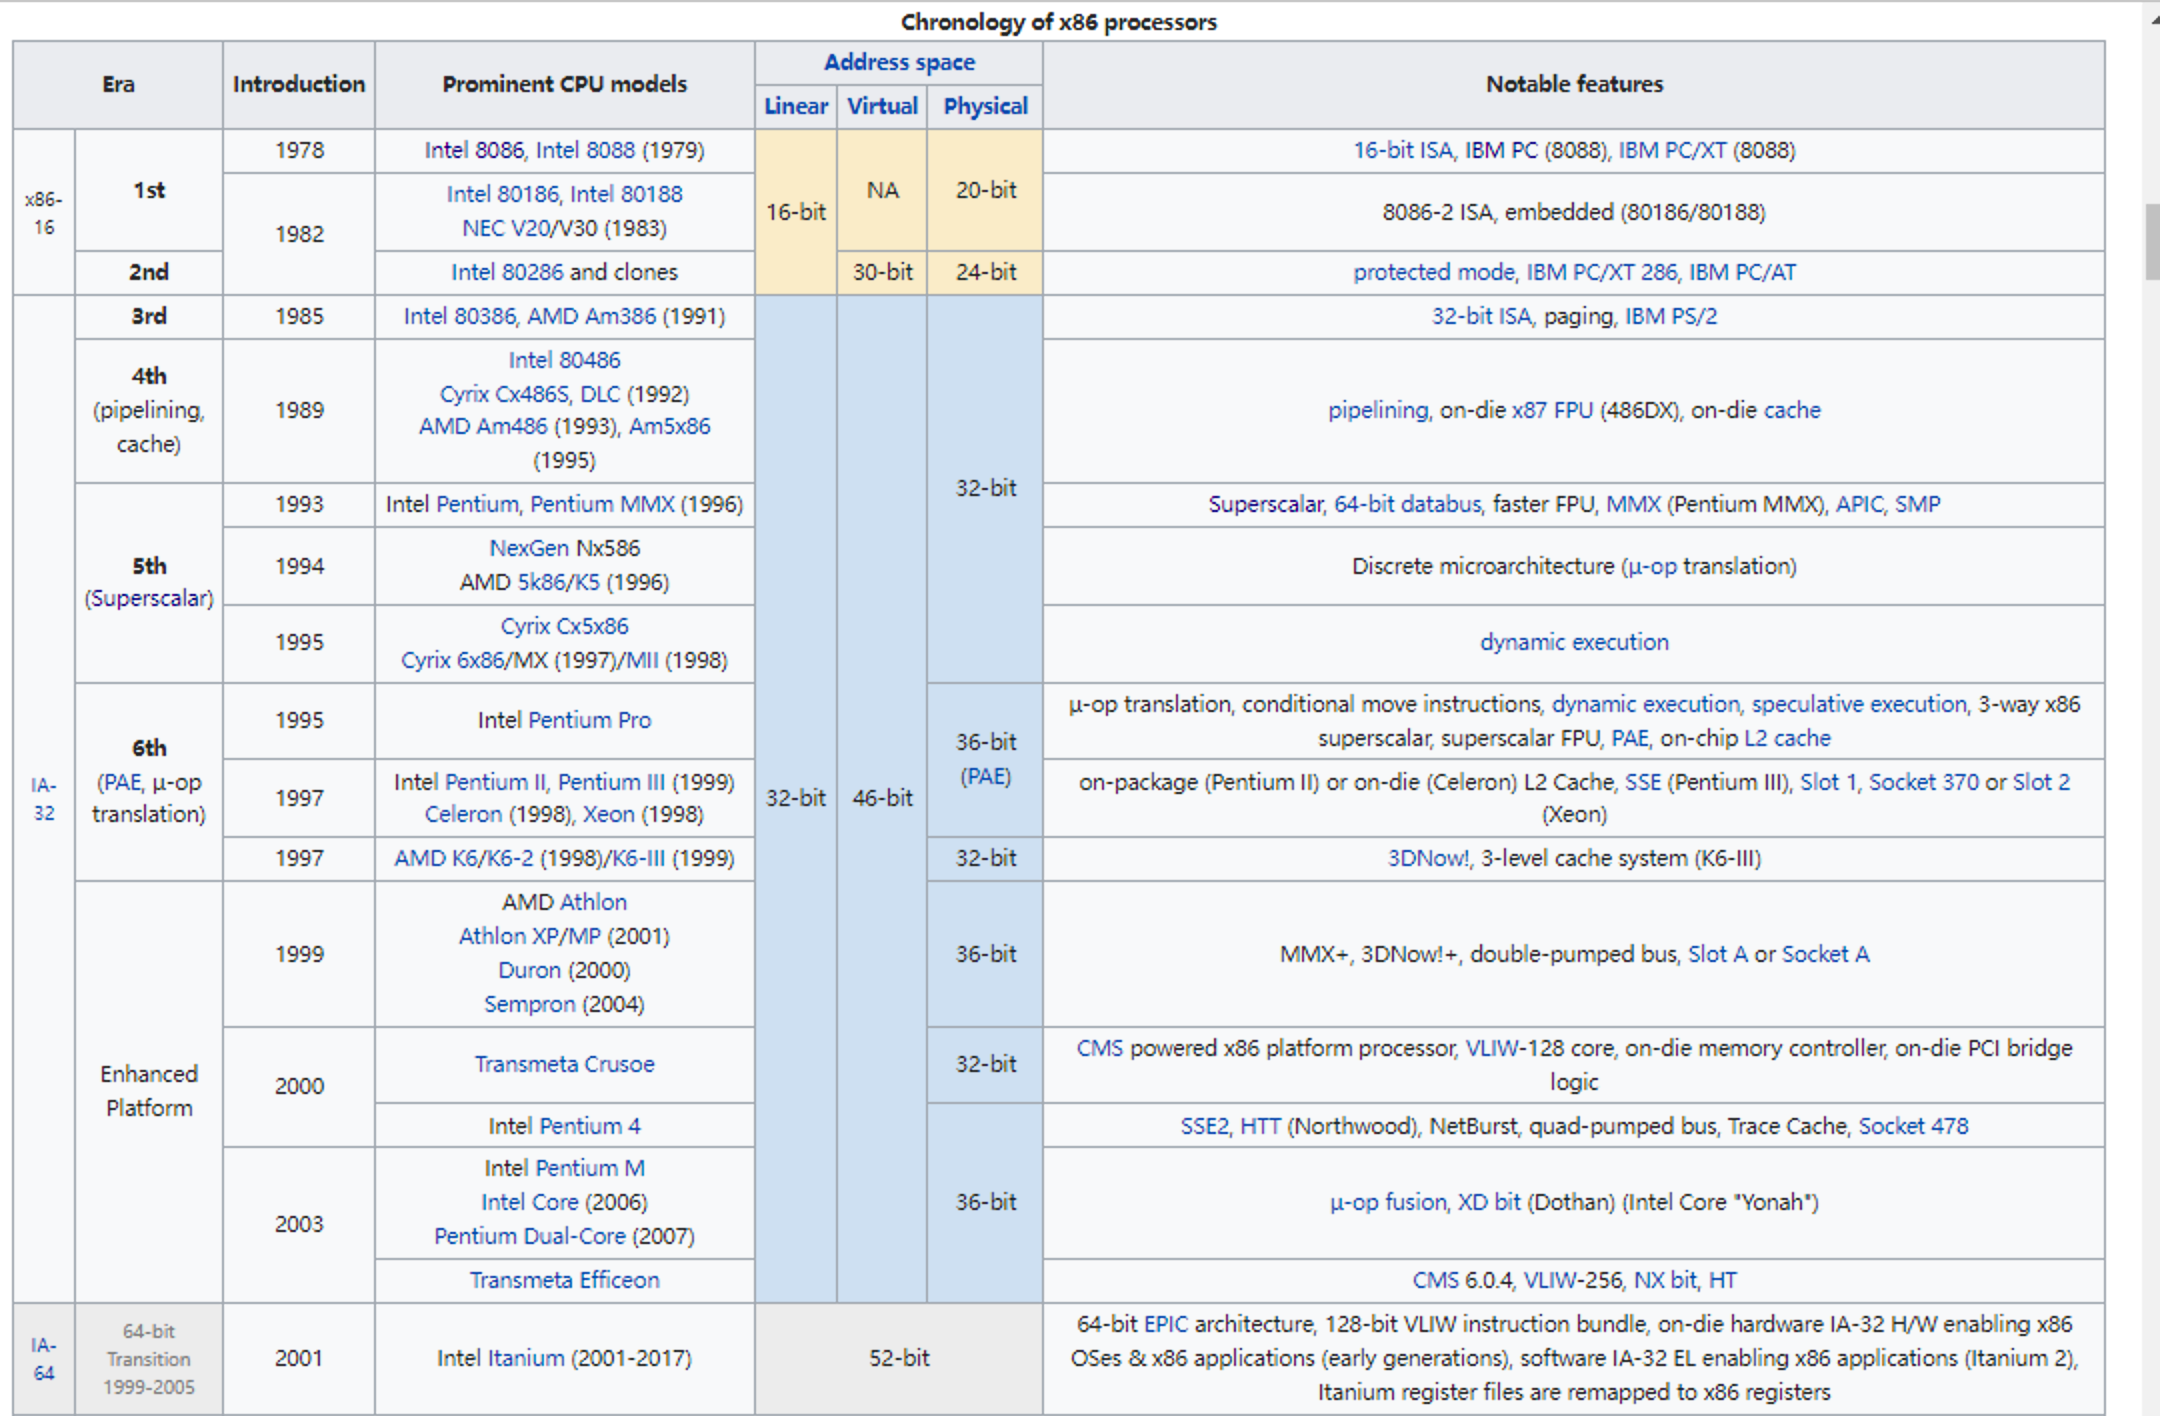Click the Superscalar era link
This screenshot has height=1416, width=2160.
coord(149,598)
